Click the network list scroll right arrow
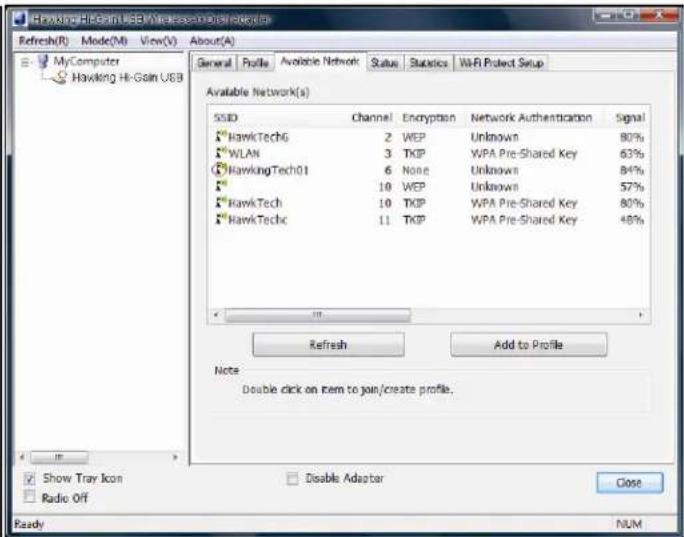The image size is (684, 537). coord(640,315)
